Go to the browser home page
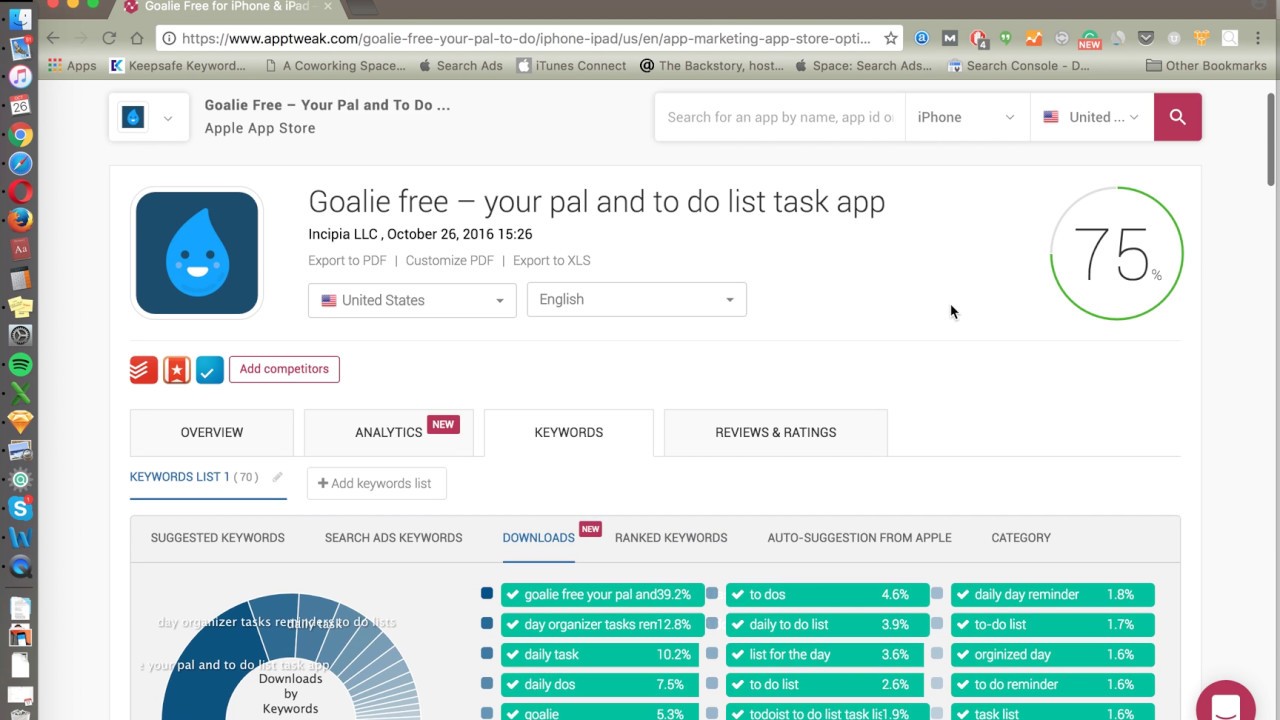This screenshot has width=1280, height=720. point(137,38)
